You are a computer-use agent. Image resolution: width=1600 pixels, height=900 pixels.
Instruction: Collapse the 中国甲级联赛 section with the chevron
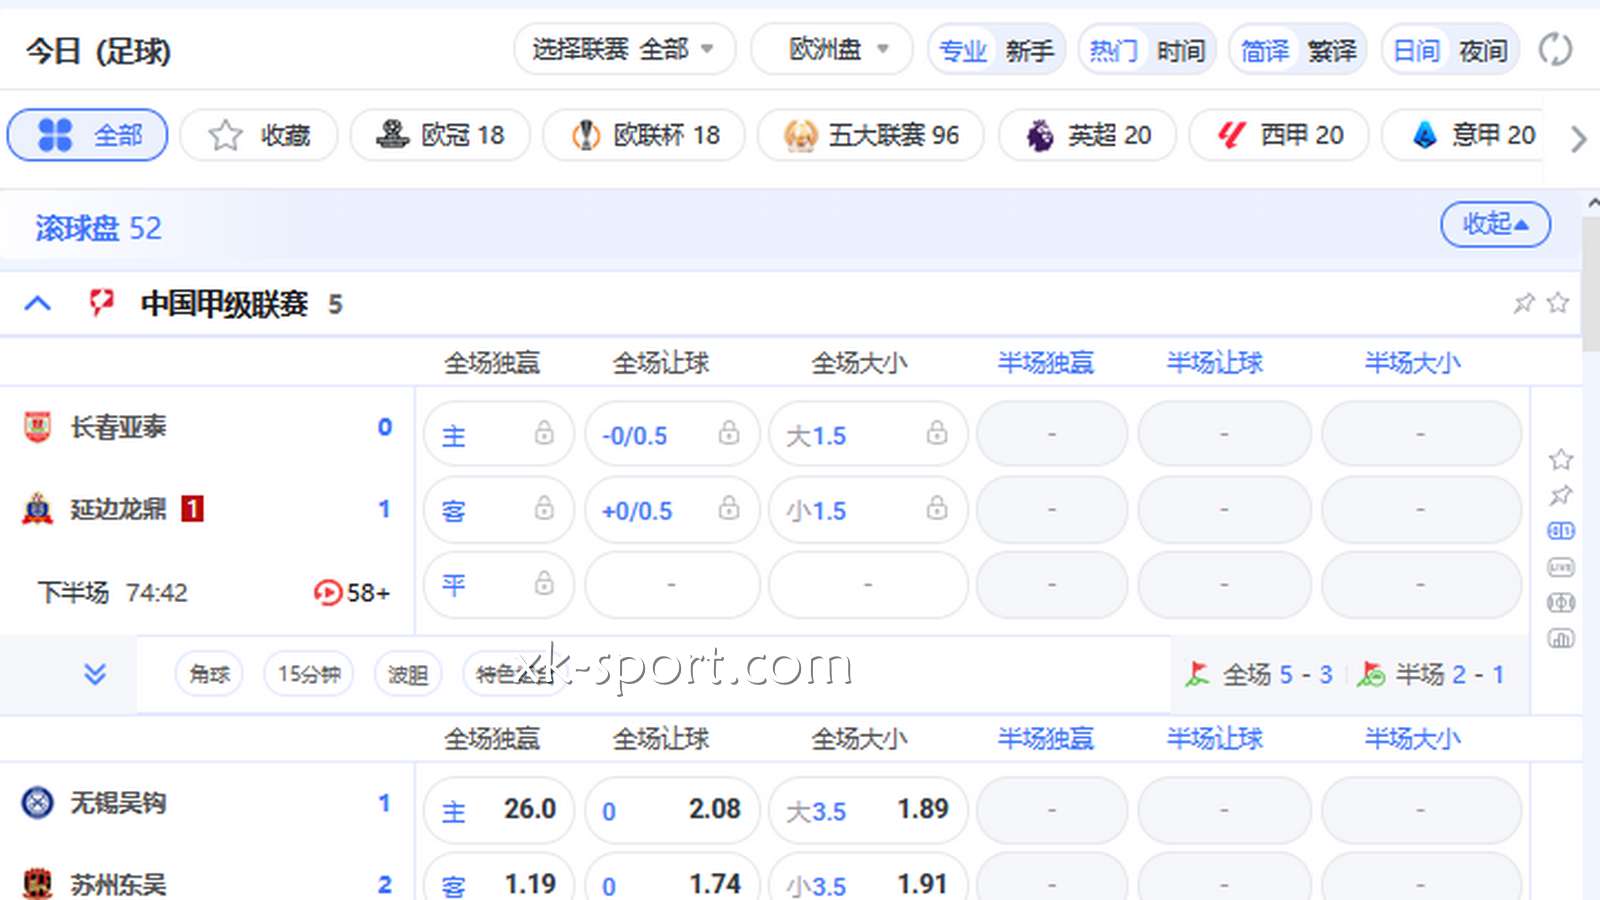(38, 303)
